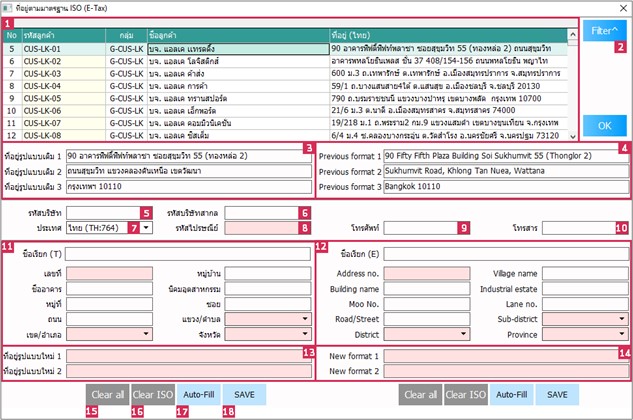Click the Building name input field
Screen dimensions: 633x420
tap(427, 289)
